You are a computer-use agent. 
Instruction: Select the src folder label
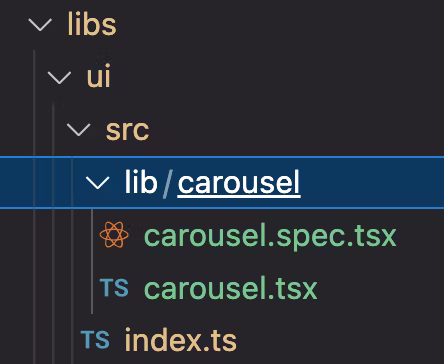tap(127, 130)
